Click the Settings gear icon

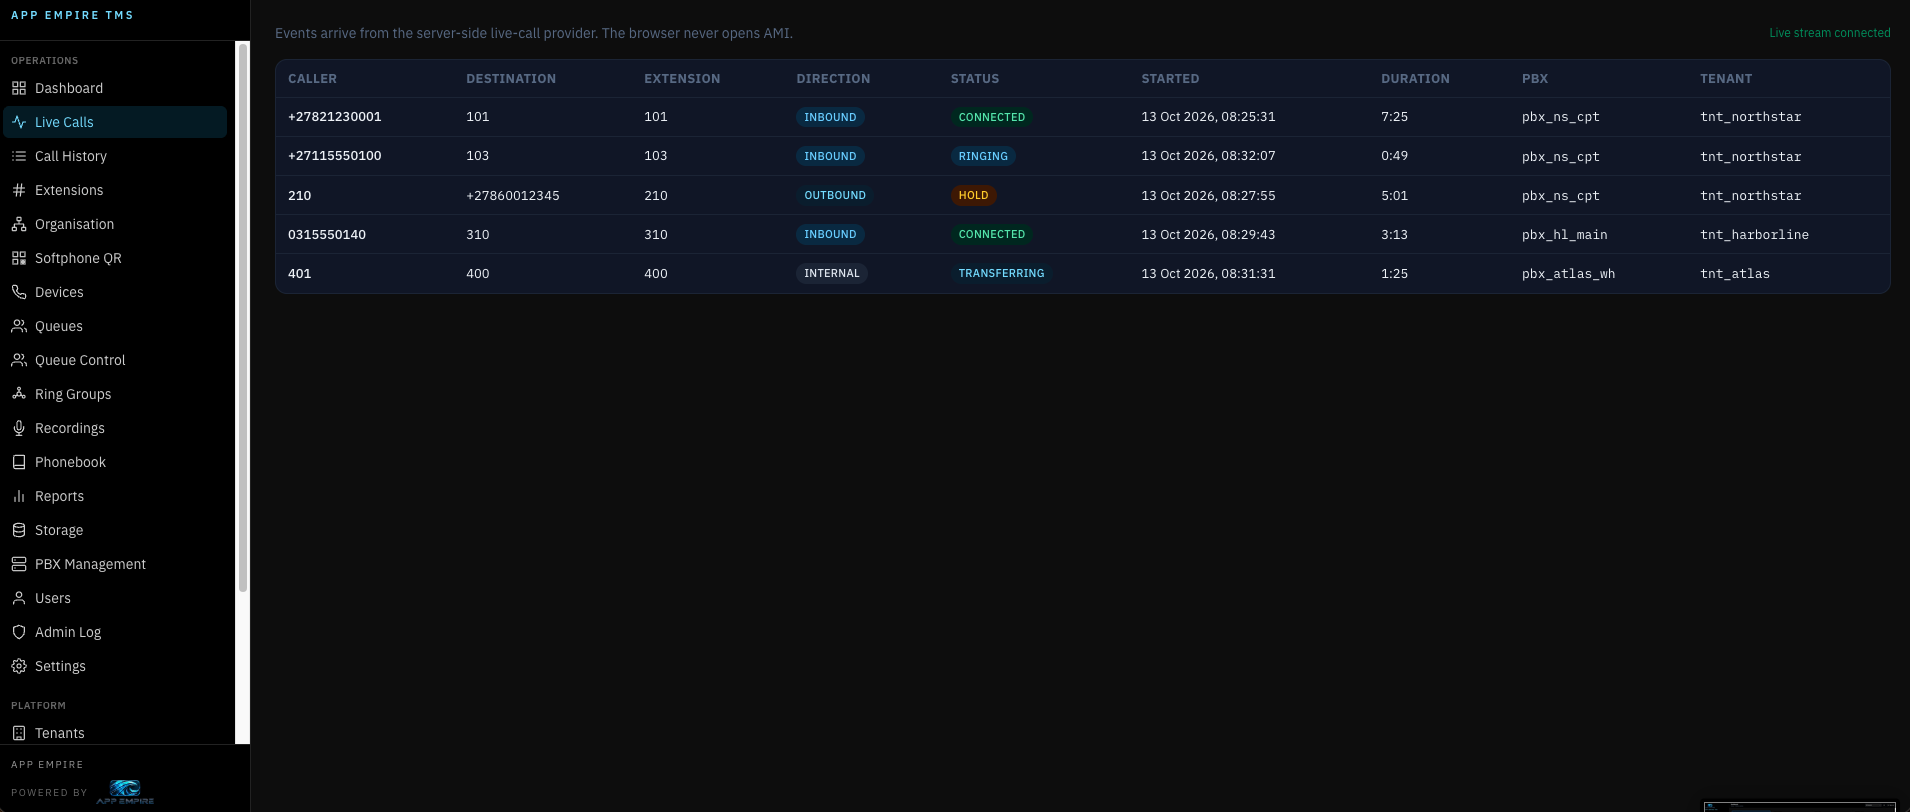19,666
